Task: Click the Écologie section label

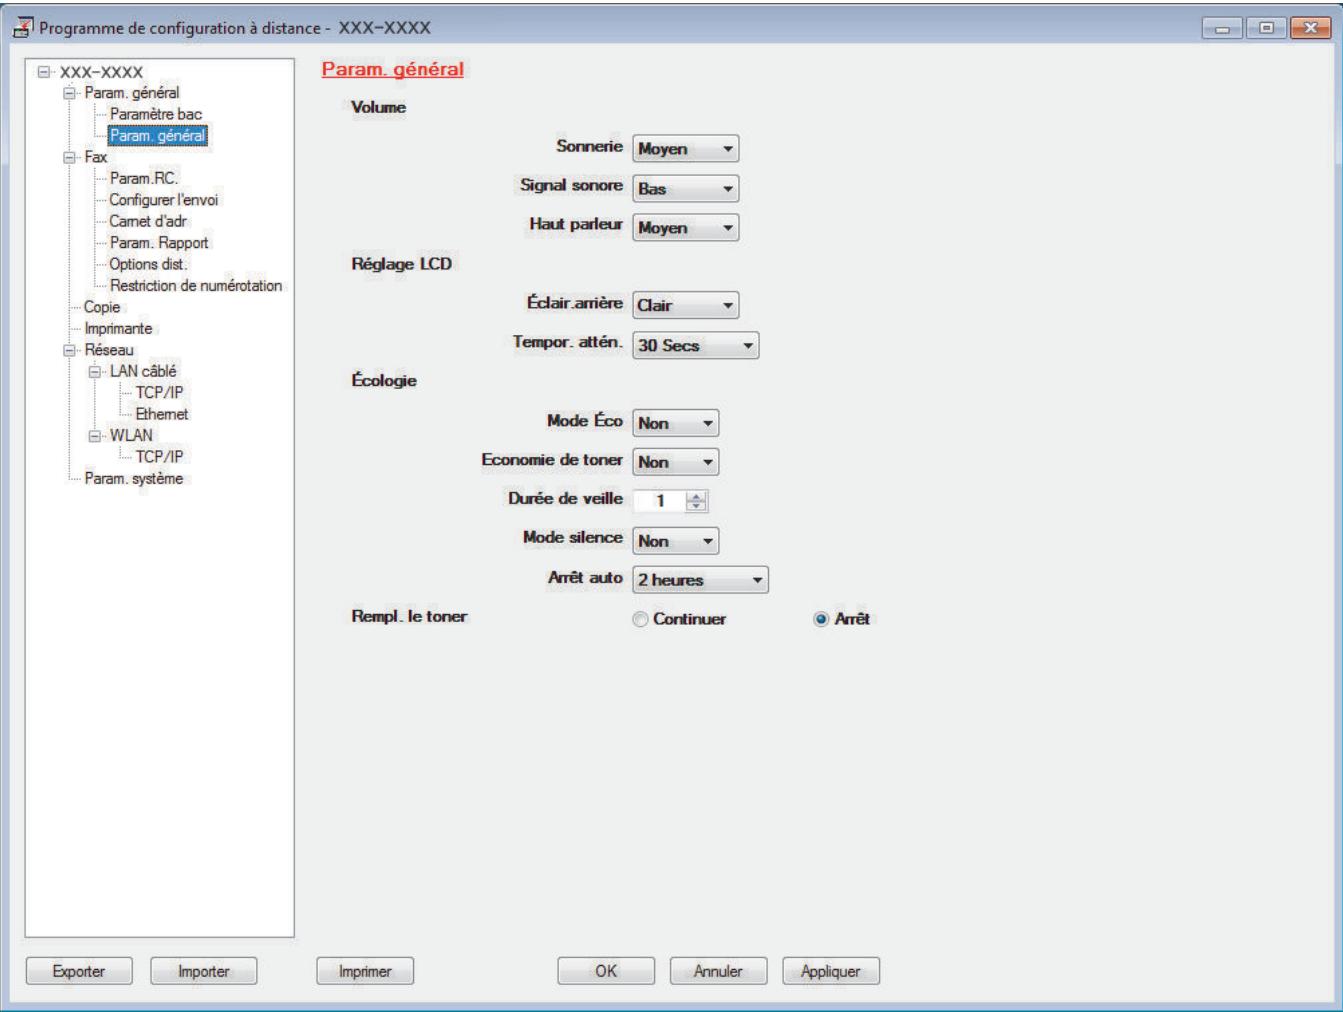Action: click(384, 381)
